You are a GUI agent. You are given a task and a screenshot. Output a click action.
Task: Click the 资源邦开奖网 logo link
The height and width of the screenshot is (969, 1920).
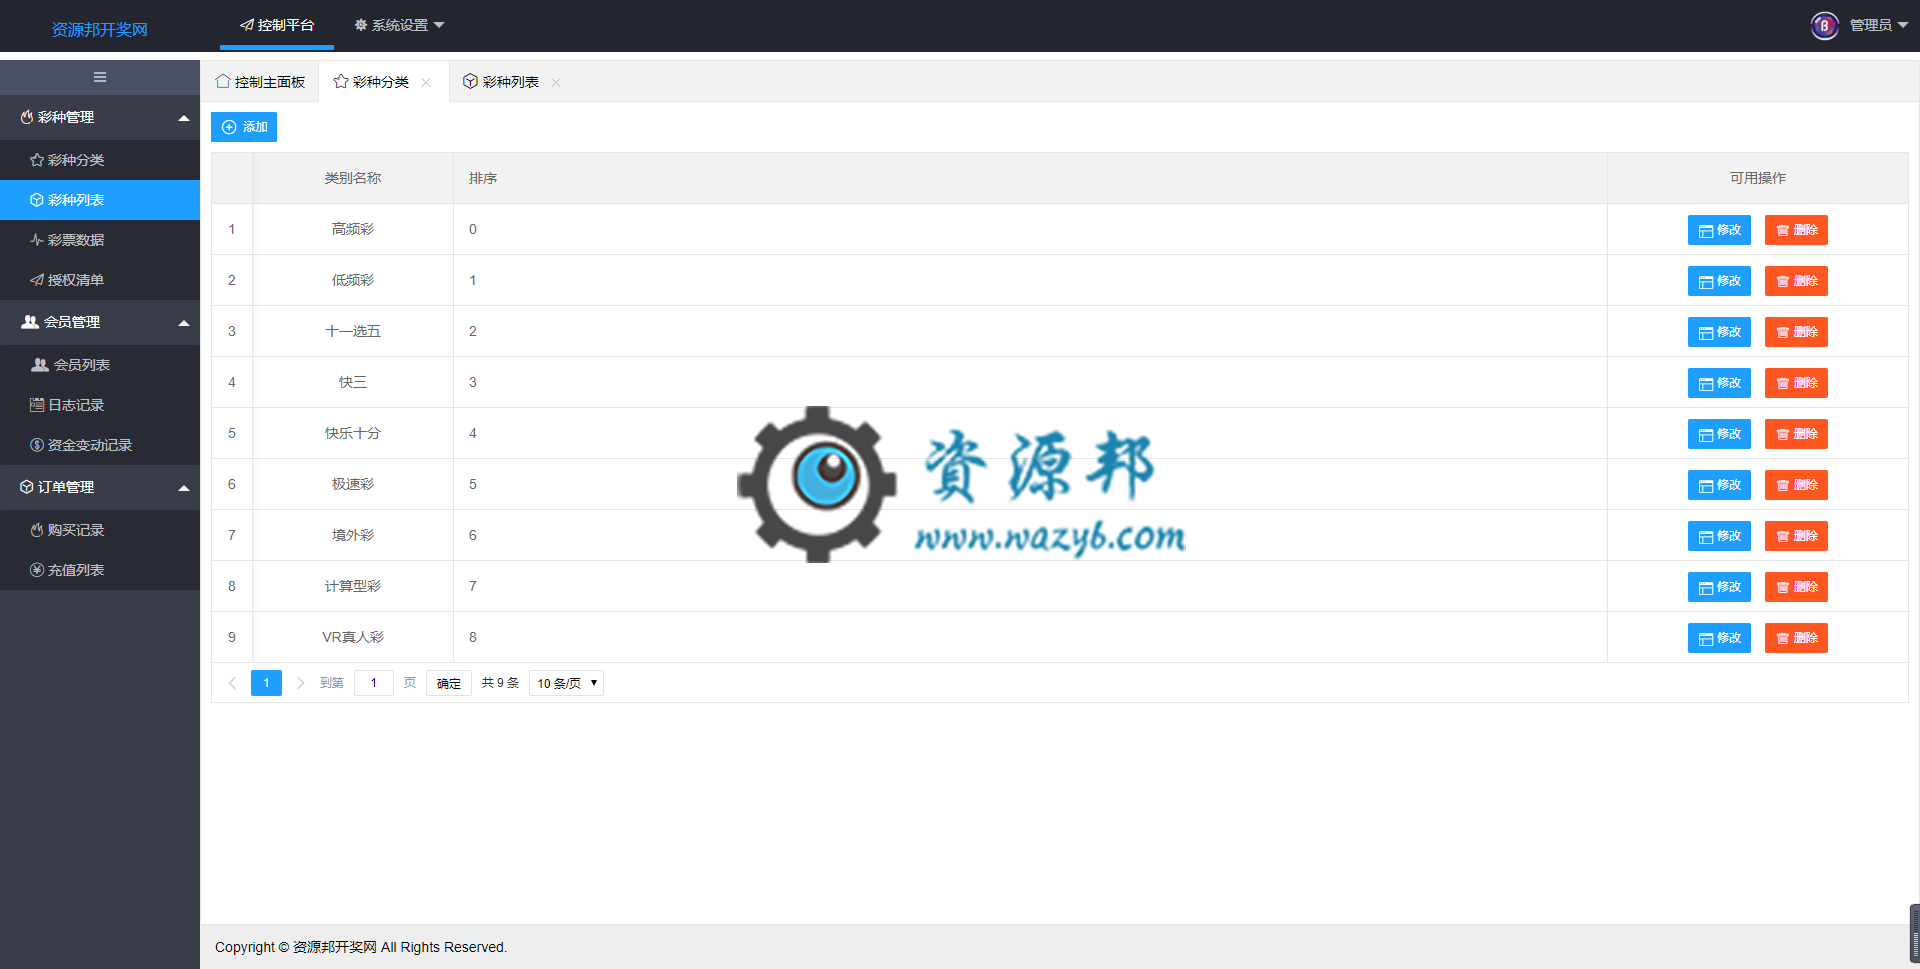99,30
